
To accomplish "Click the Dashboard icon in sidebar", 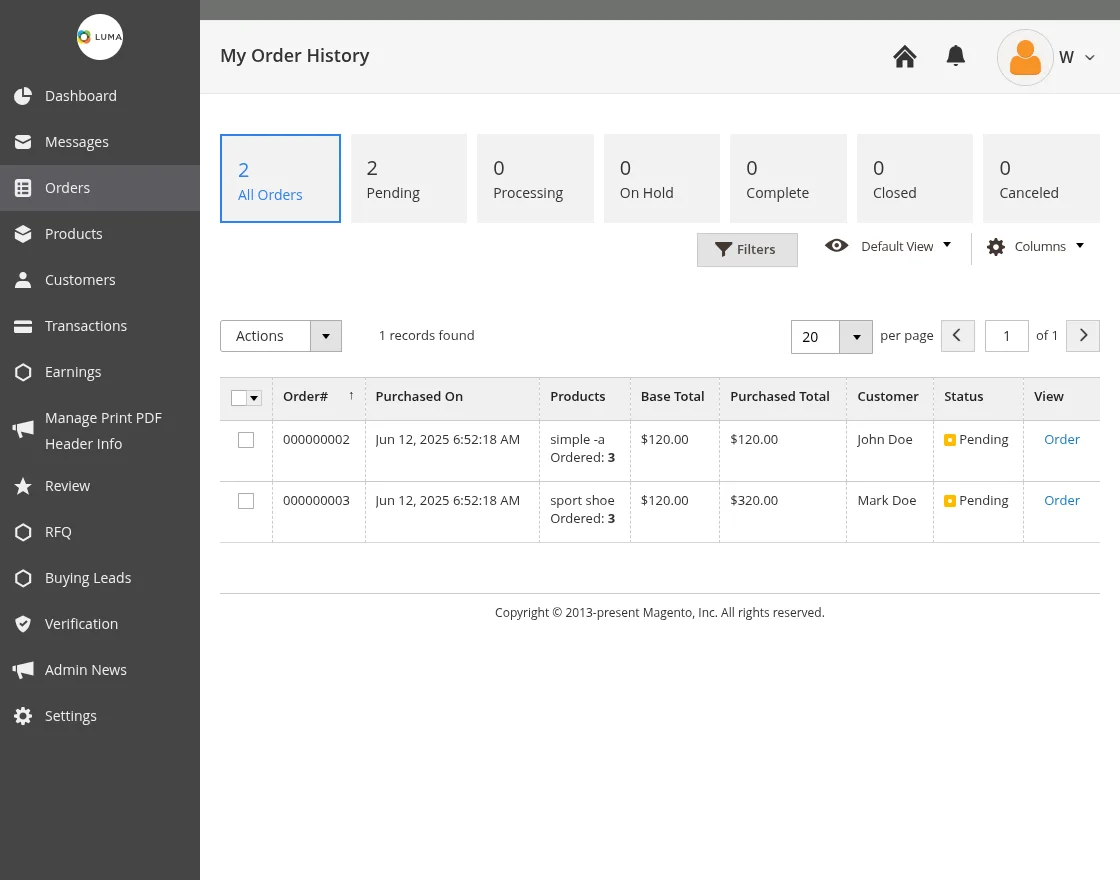I will (23, 96).
